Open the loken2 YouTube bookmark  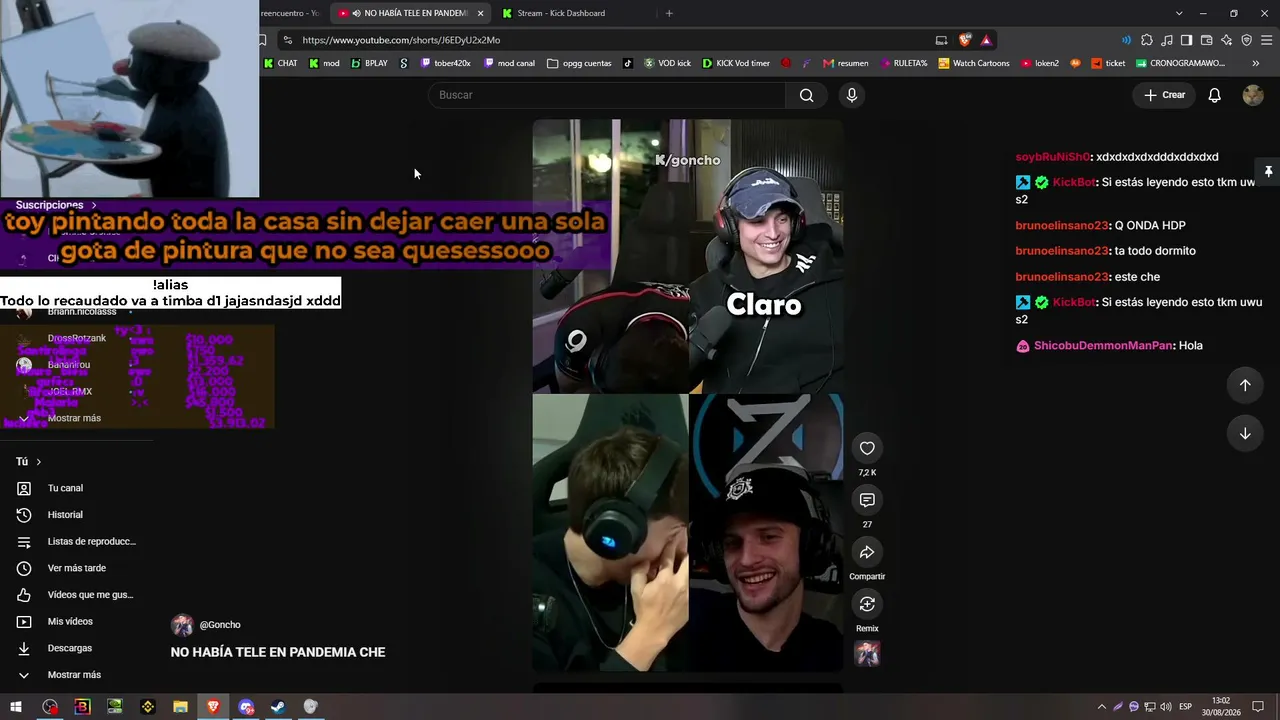1040,63
